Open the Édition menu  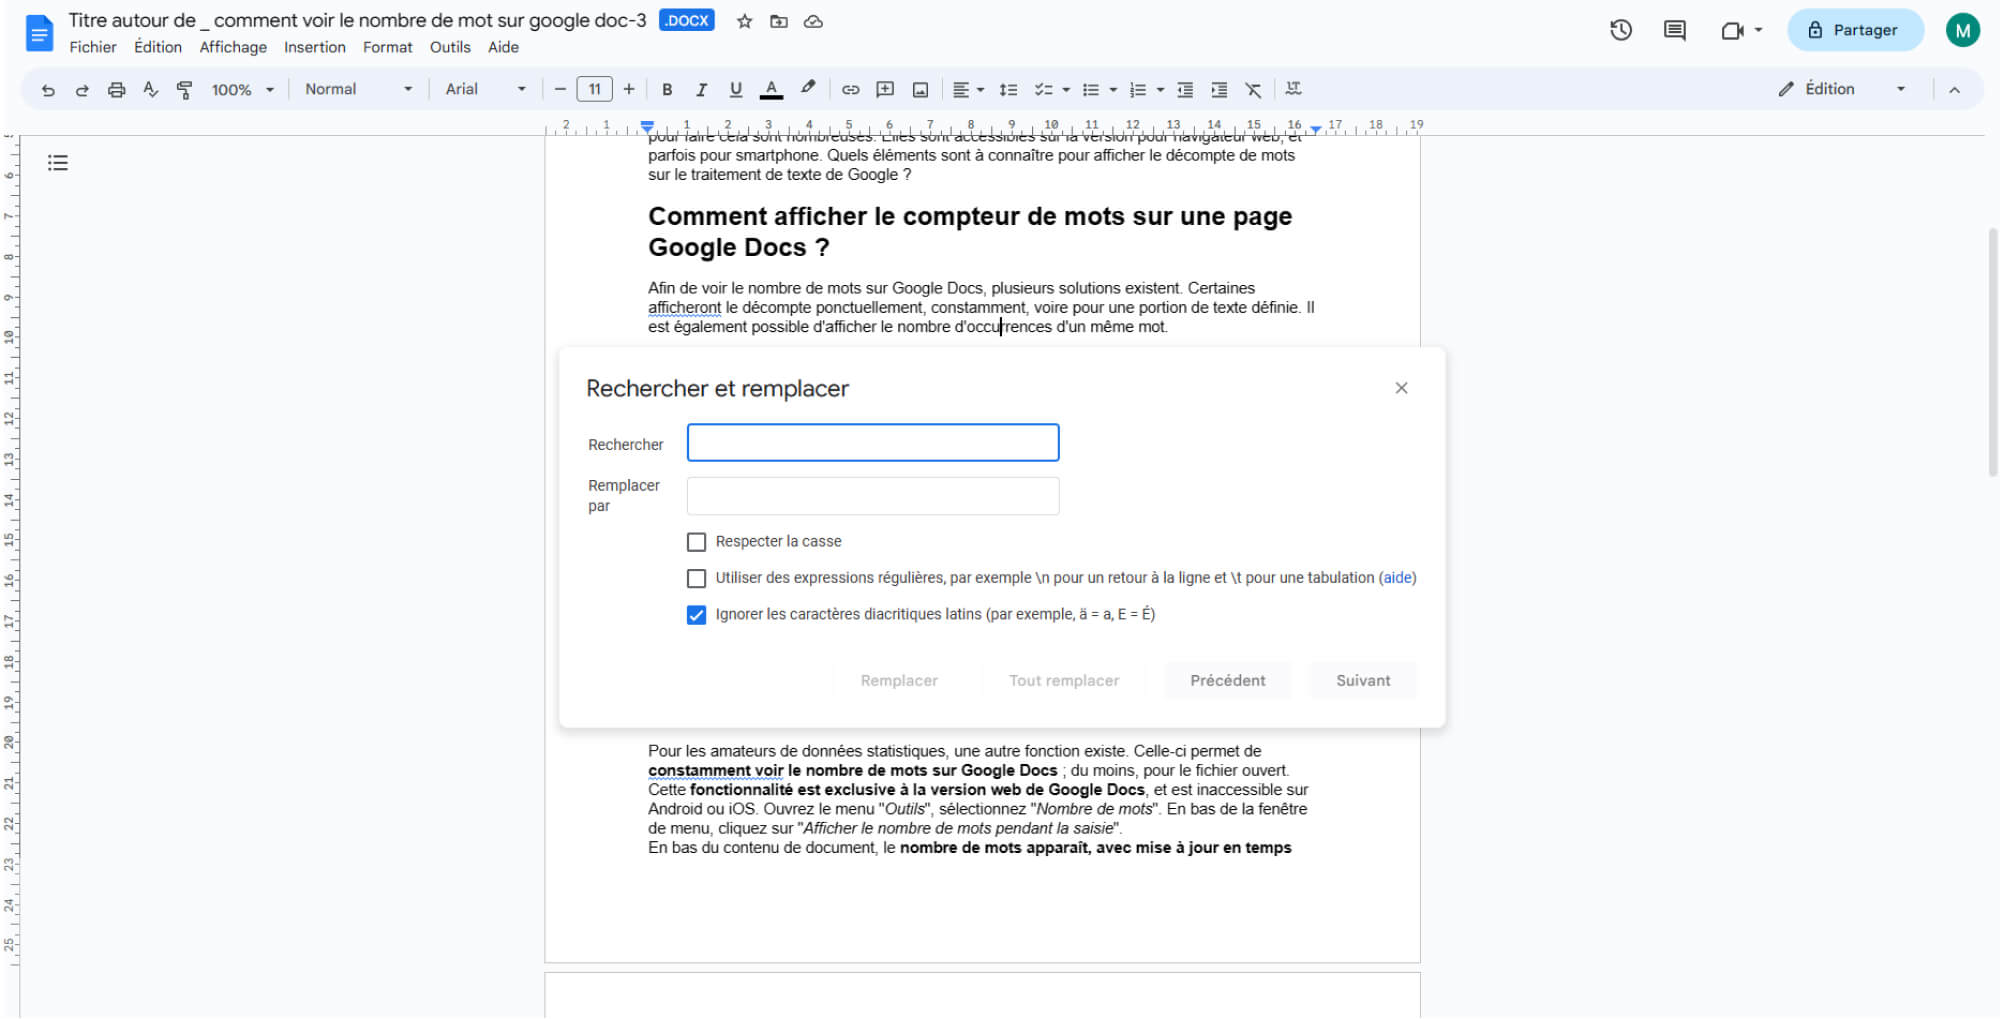click(158, 47)
